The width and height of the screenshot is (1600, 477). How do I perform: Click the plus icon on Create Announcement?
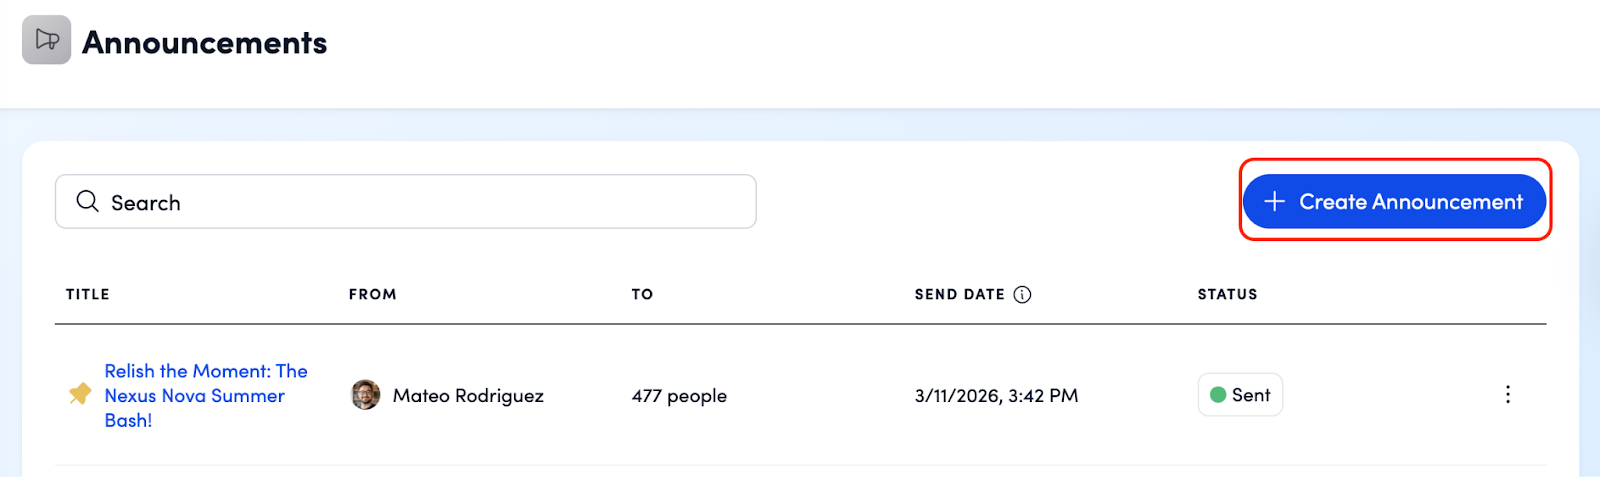tap(1274, 202)
